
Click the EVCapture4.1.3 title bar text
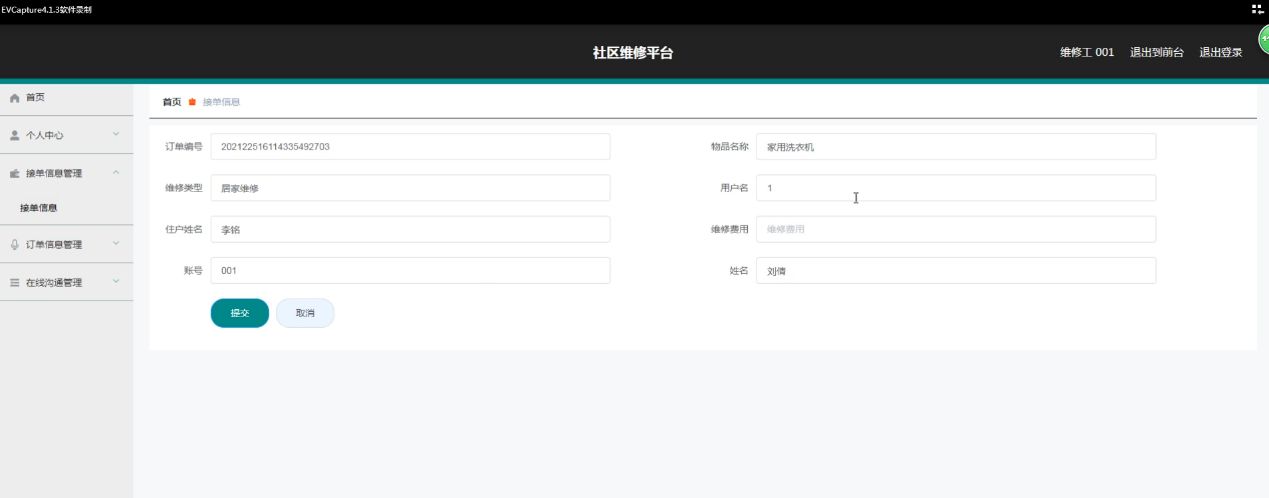[47, 10]
